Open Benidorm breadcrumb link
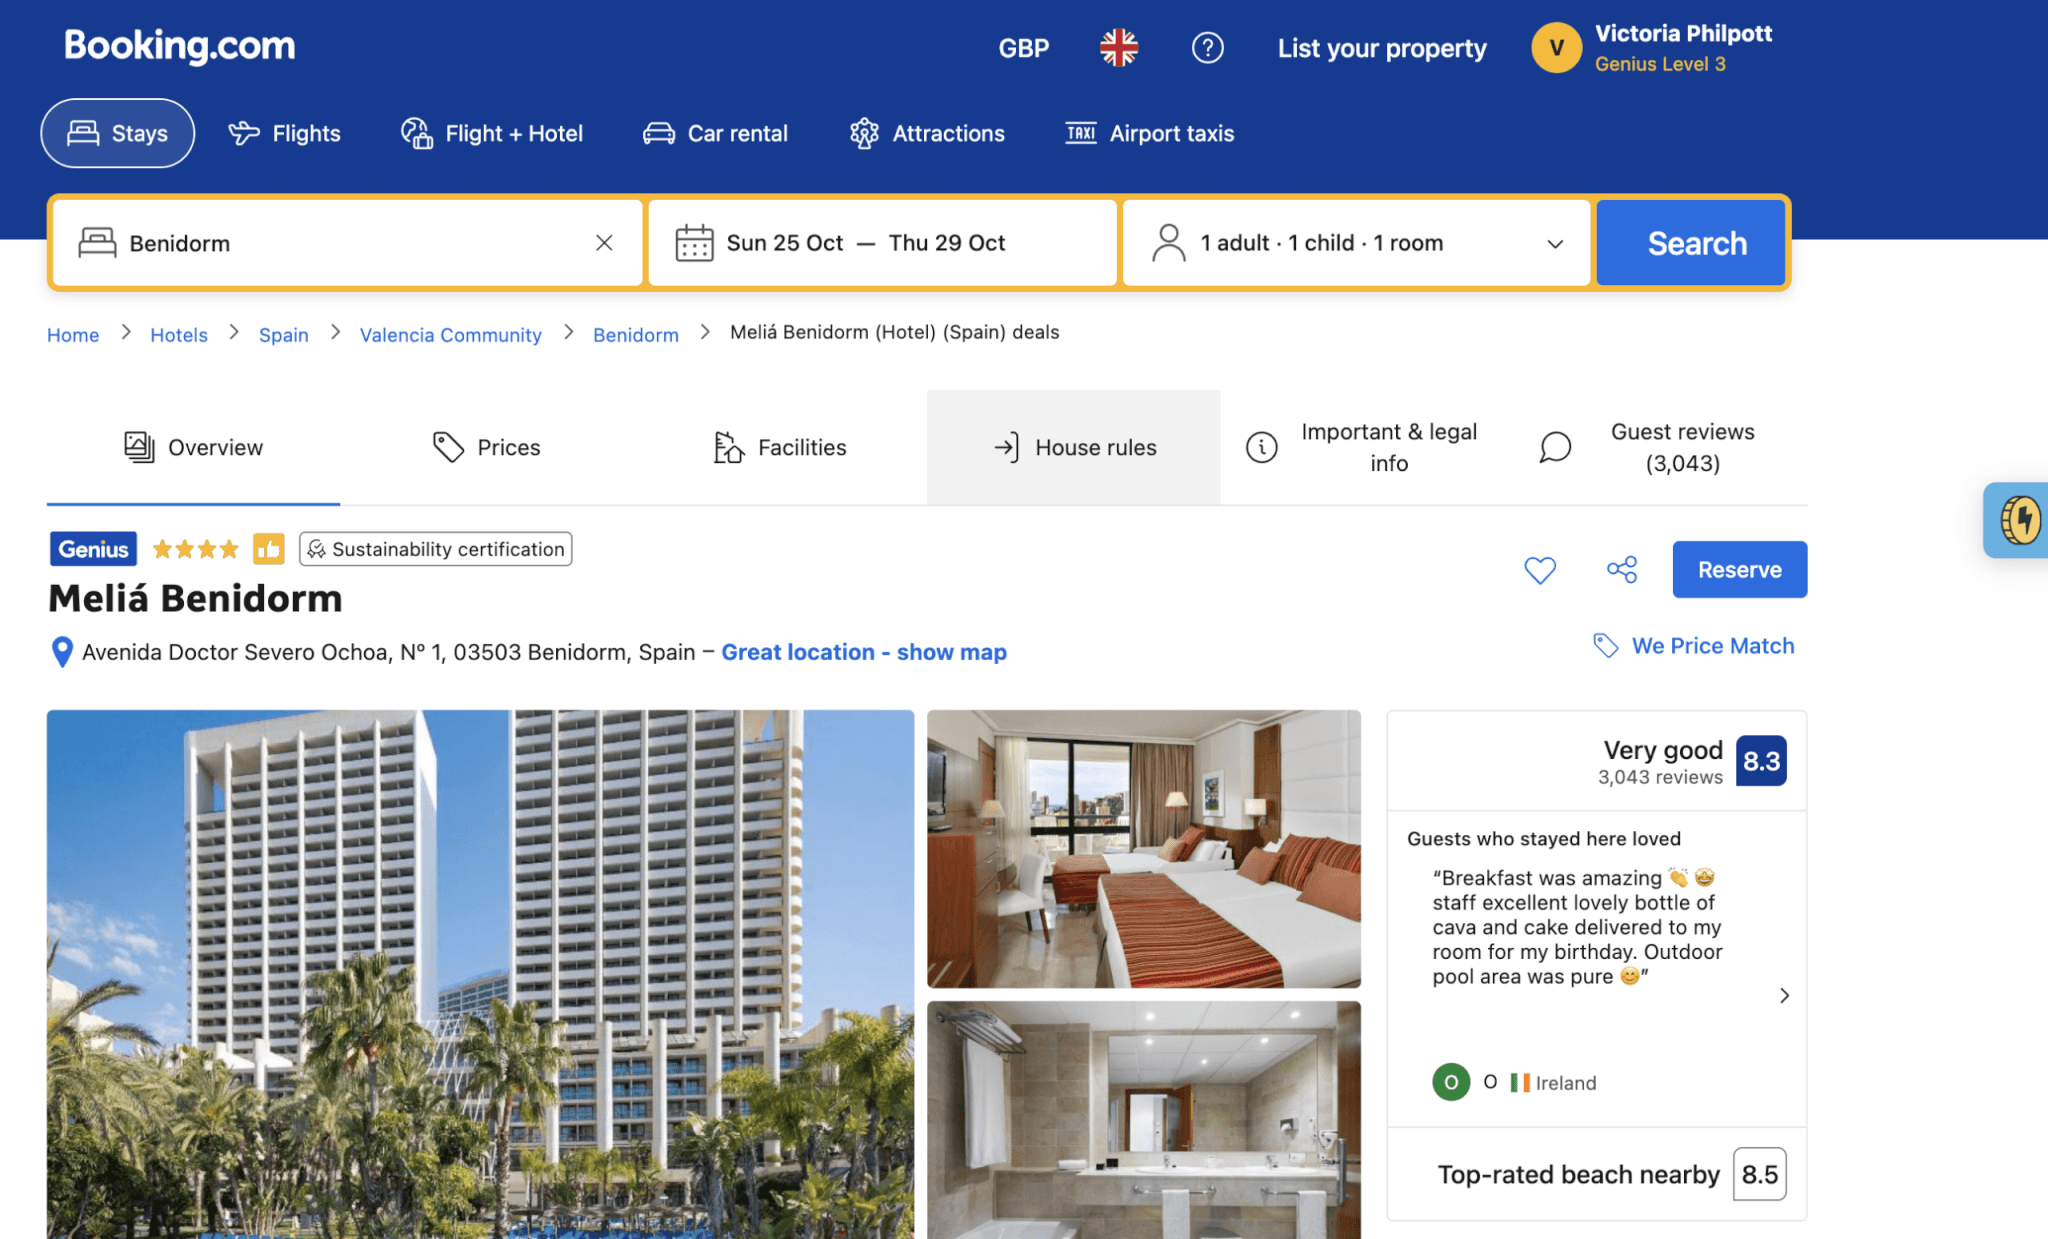 [x=636, y=335]
